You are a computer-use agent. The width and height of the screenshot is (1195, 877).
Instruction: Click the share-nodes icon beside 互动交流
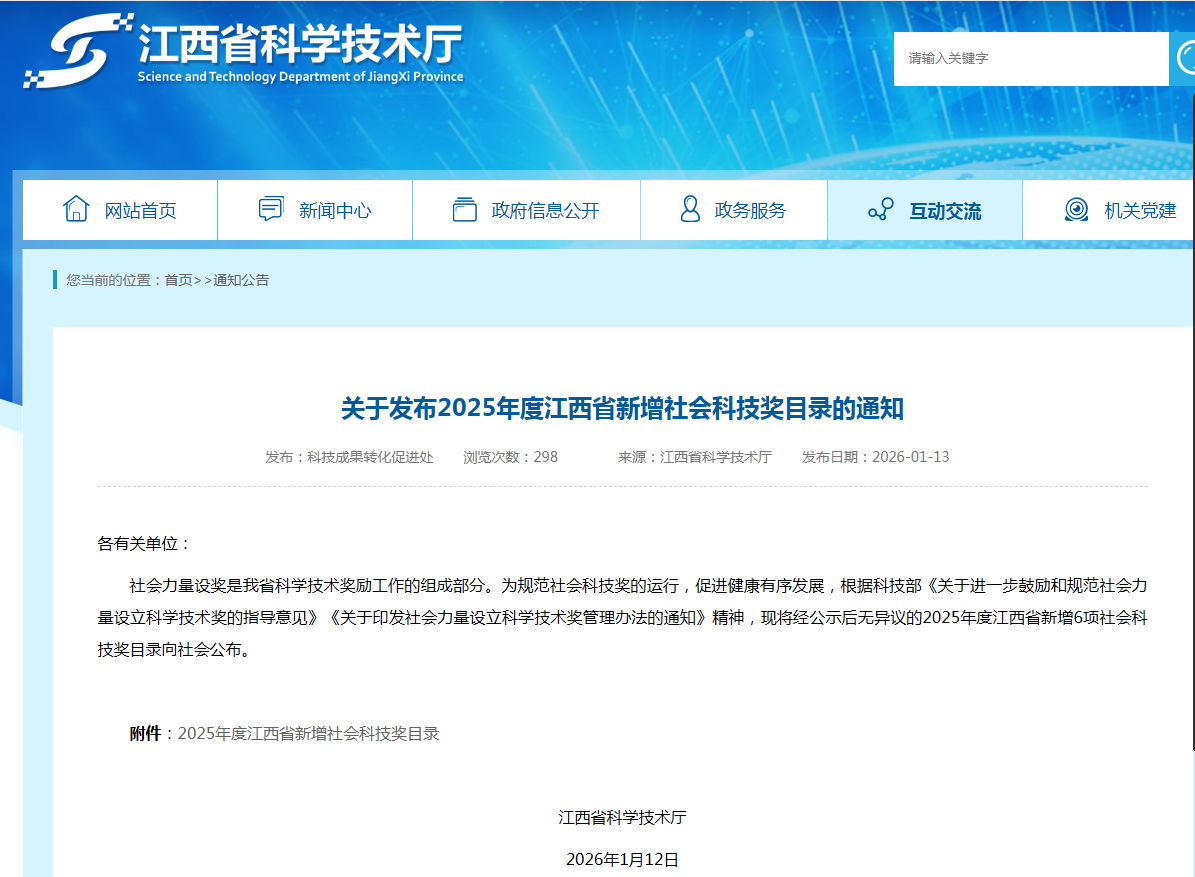(881, 210)
